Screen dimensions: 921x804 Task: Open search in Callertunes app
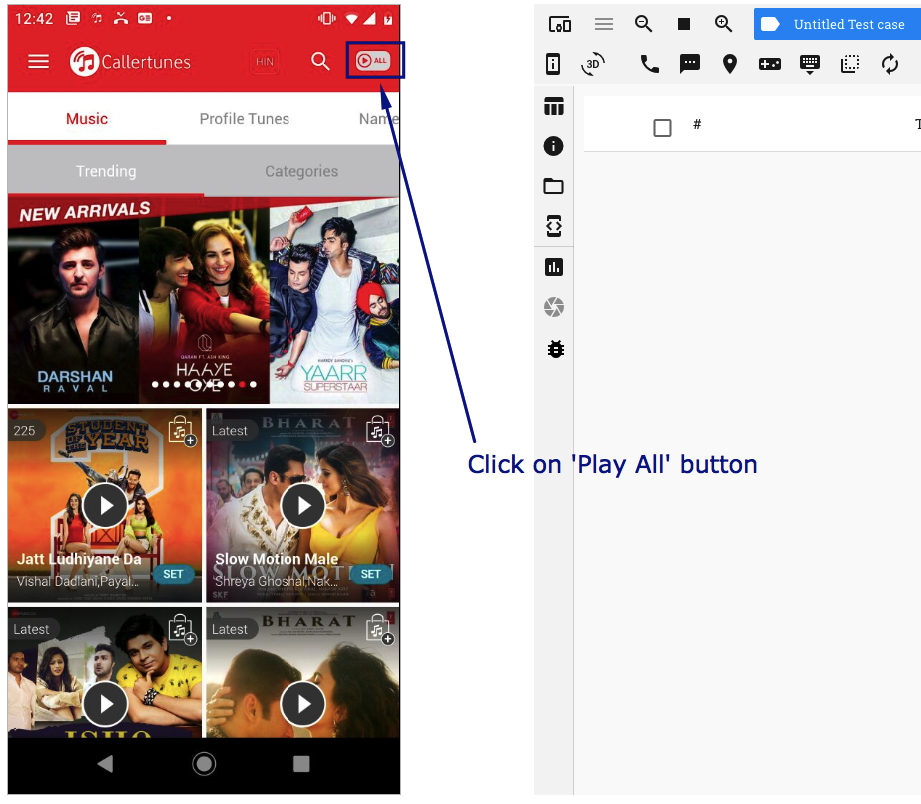point(320,61)
